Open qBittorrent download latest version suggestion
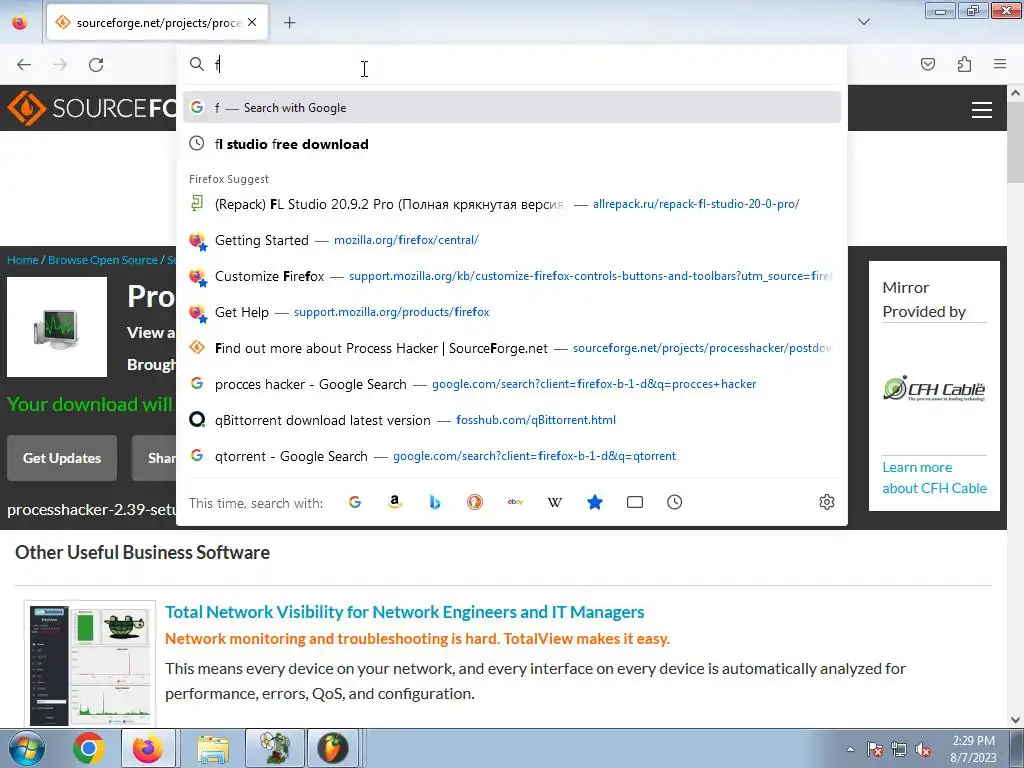 511,419
